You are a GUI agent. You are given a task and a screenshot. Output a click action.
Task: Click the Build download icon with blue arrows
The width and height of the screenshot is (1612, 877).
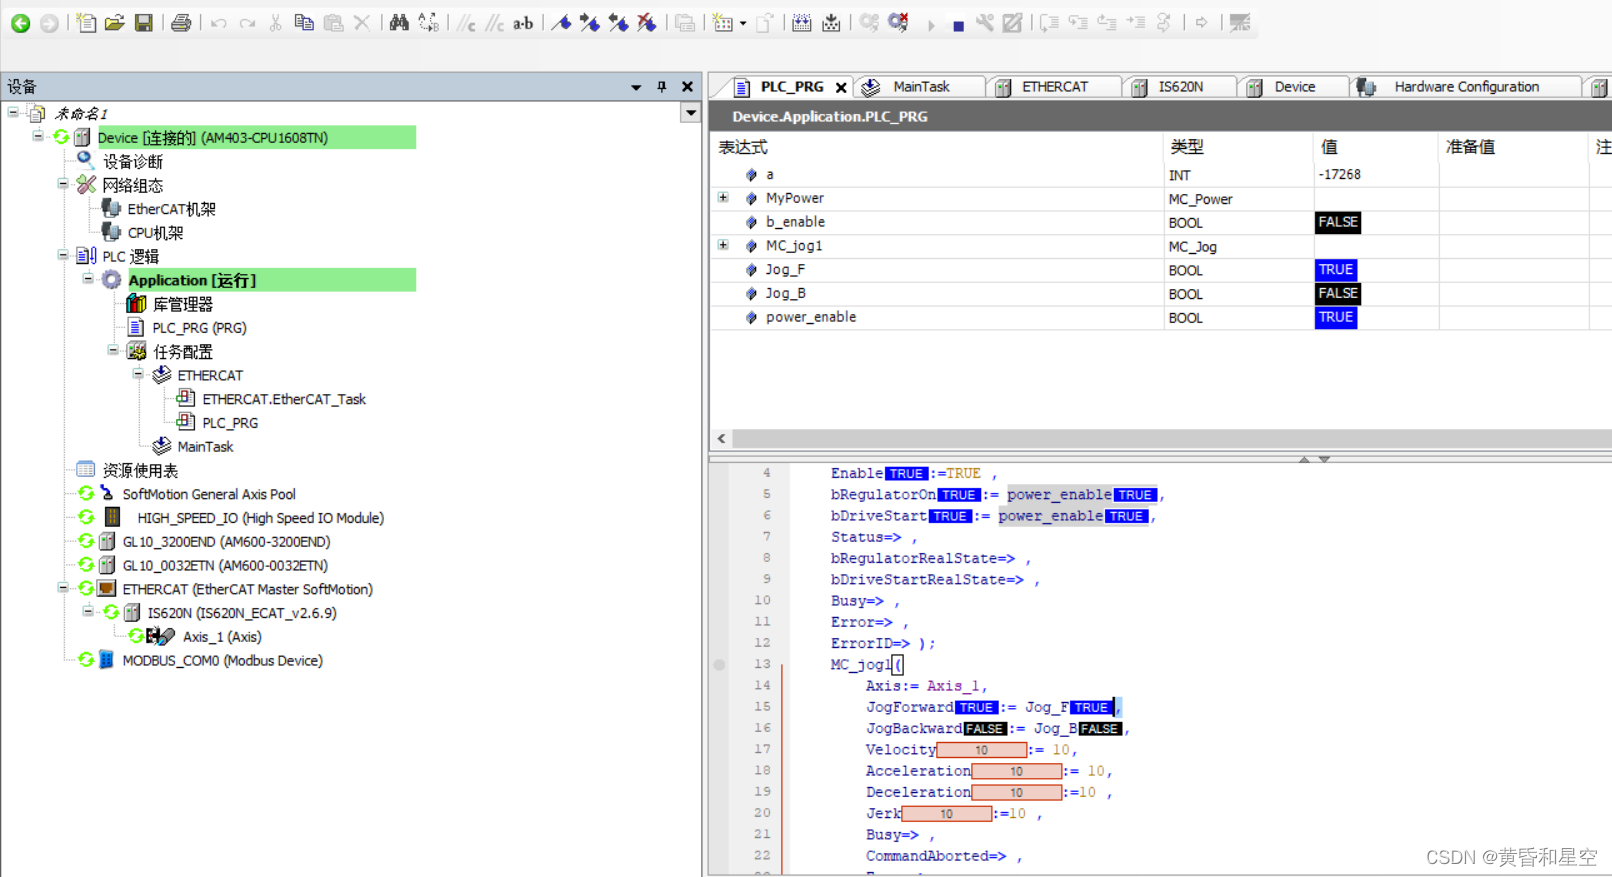pyautogui.click(x=801, y=23)
